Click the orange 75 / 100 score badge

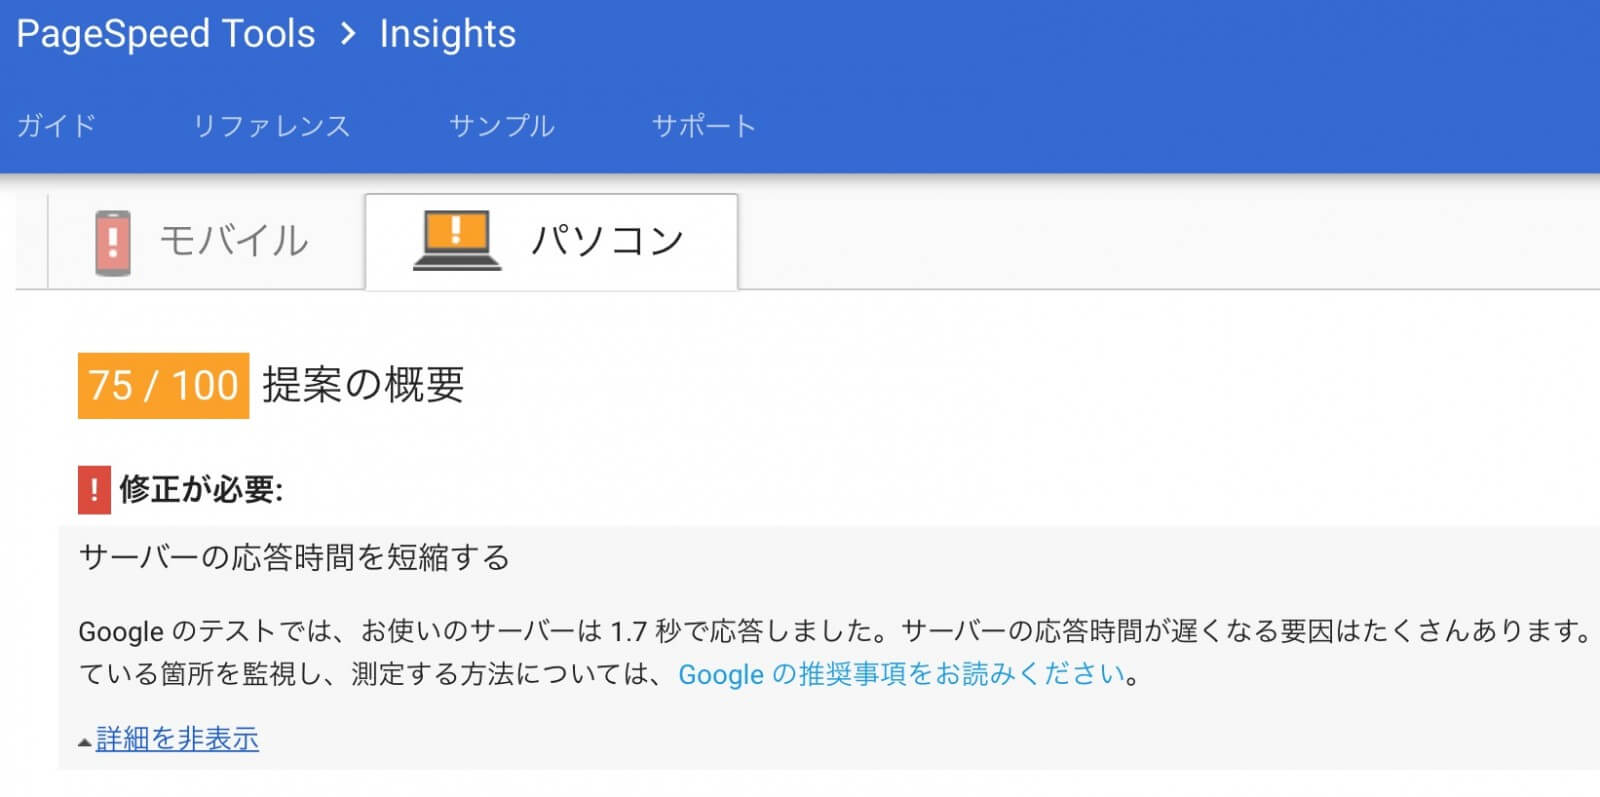[x=163, y=385]
